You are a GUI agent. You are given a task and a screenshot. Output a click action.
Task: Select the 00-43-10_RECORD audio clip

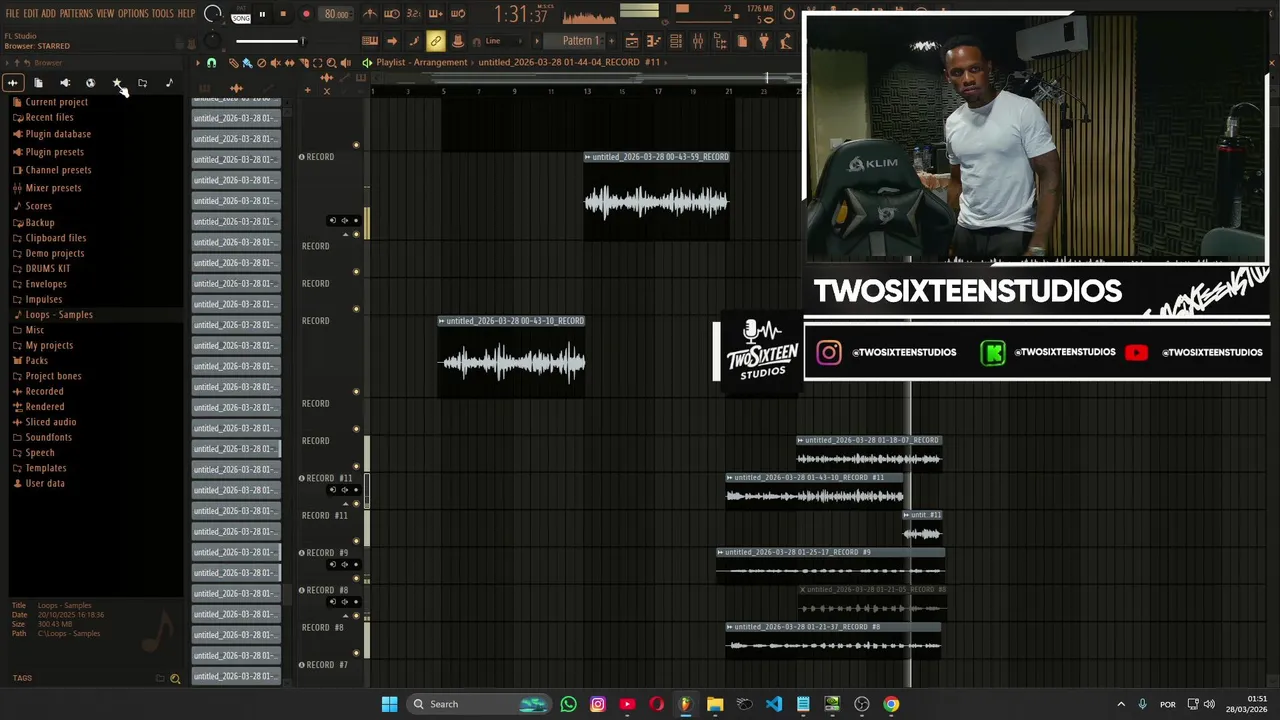511,357
